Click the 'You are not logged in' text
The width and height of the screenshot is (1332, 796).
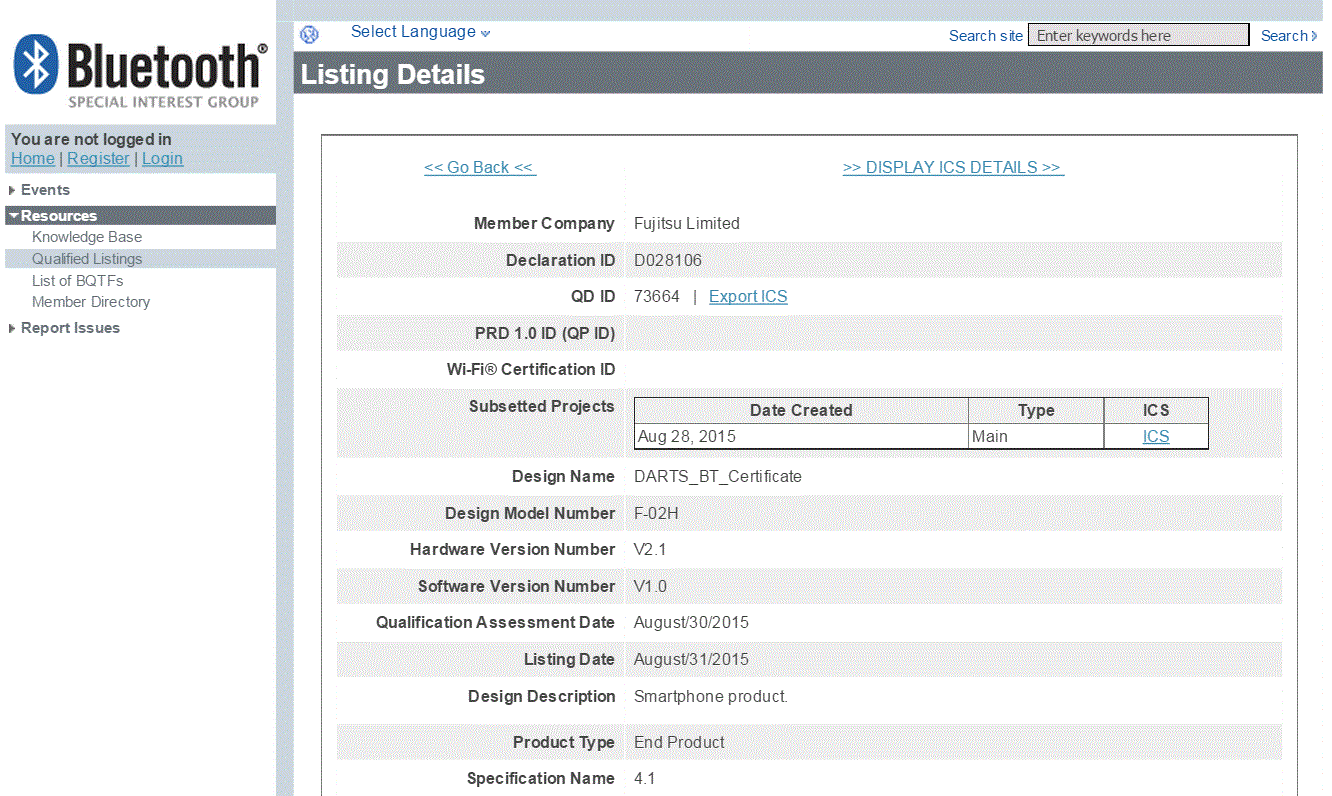[x=91, y=140]
